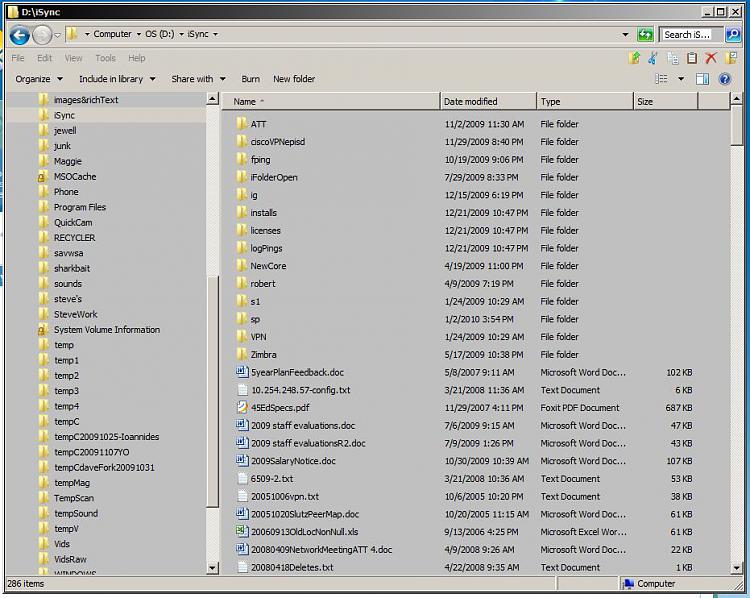Open the File menu
The image size is (750, 598).
(18, 58)
